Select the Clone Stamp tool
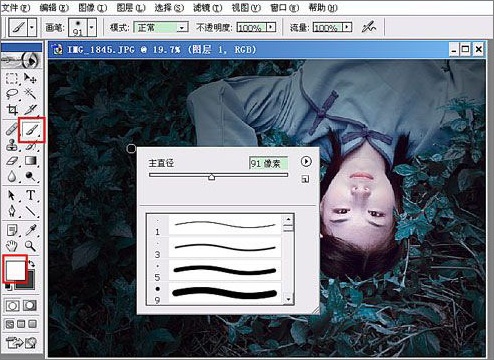This screenshot has width=494, height=360. (12, 145)
